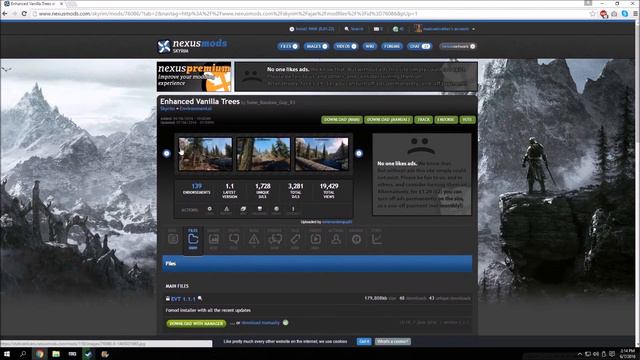Show previous gallery images arrow
Screen dimensions: 640x360
click(x=167, y=153)
